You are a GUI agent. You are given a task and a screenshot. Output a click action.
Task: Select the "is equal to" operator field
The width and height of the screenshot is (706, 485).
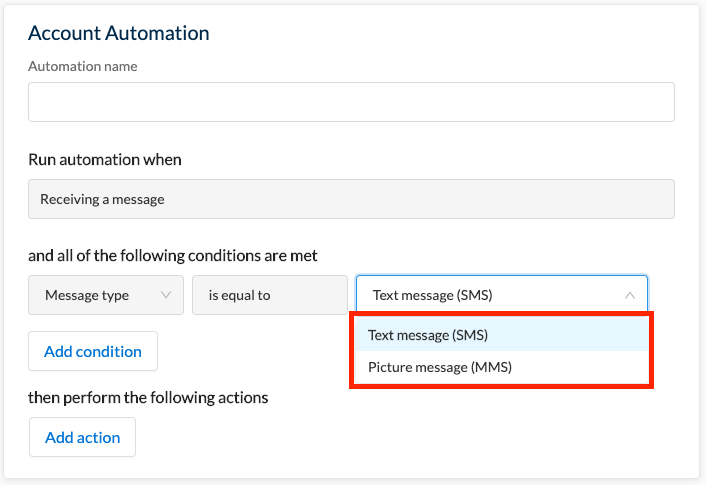[270, 295]
